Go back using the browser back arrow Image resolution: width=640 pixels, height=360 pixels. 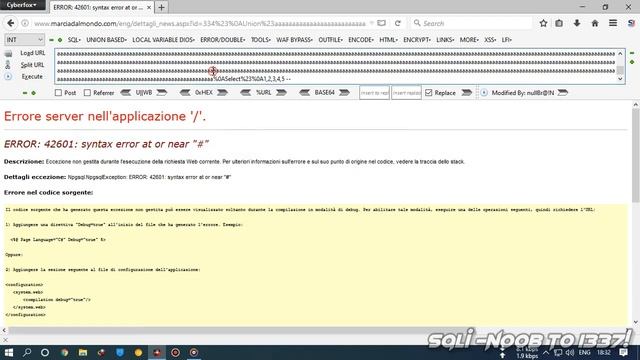[11, 23]
